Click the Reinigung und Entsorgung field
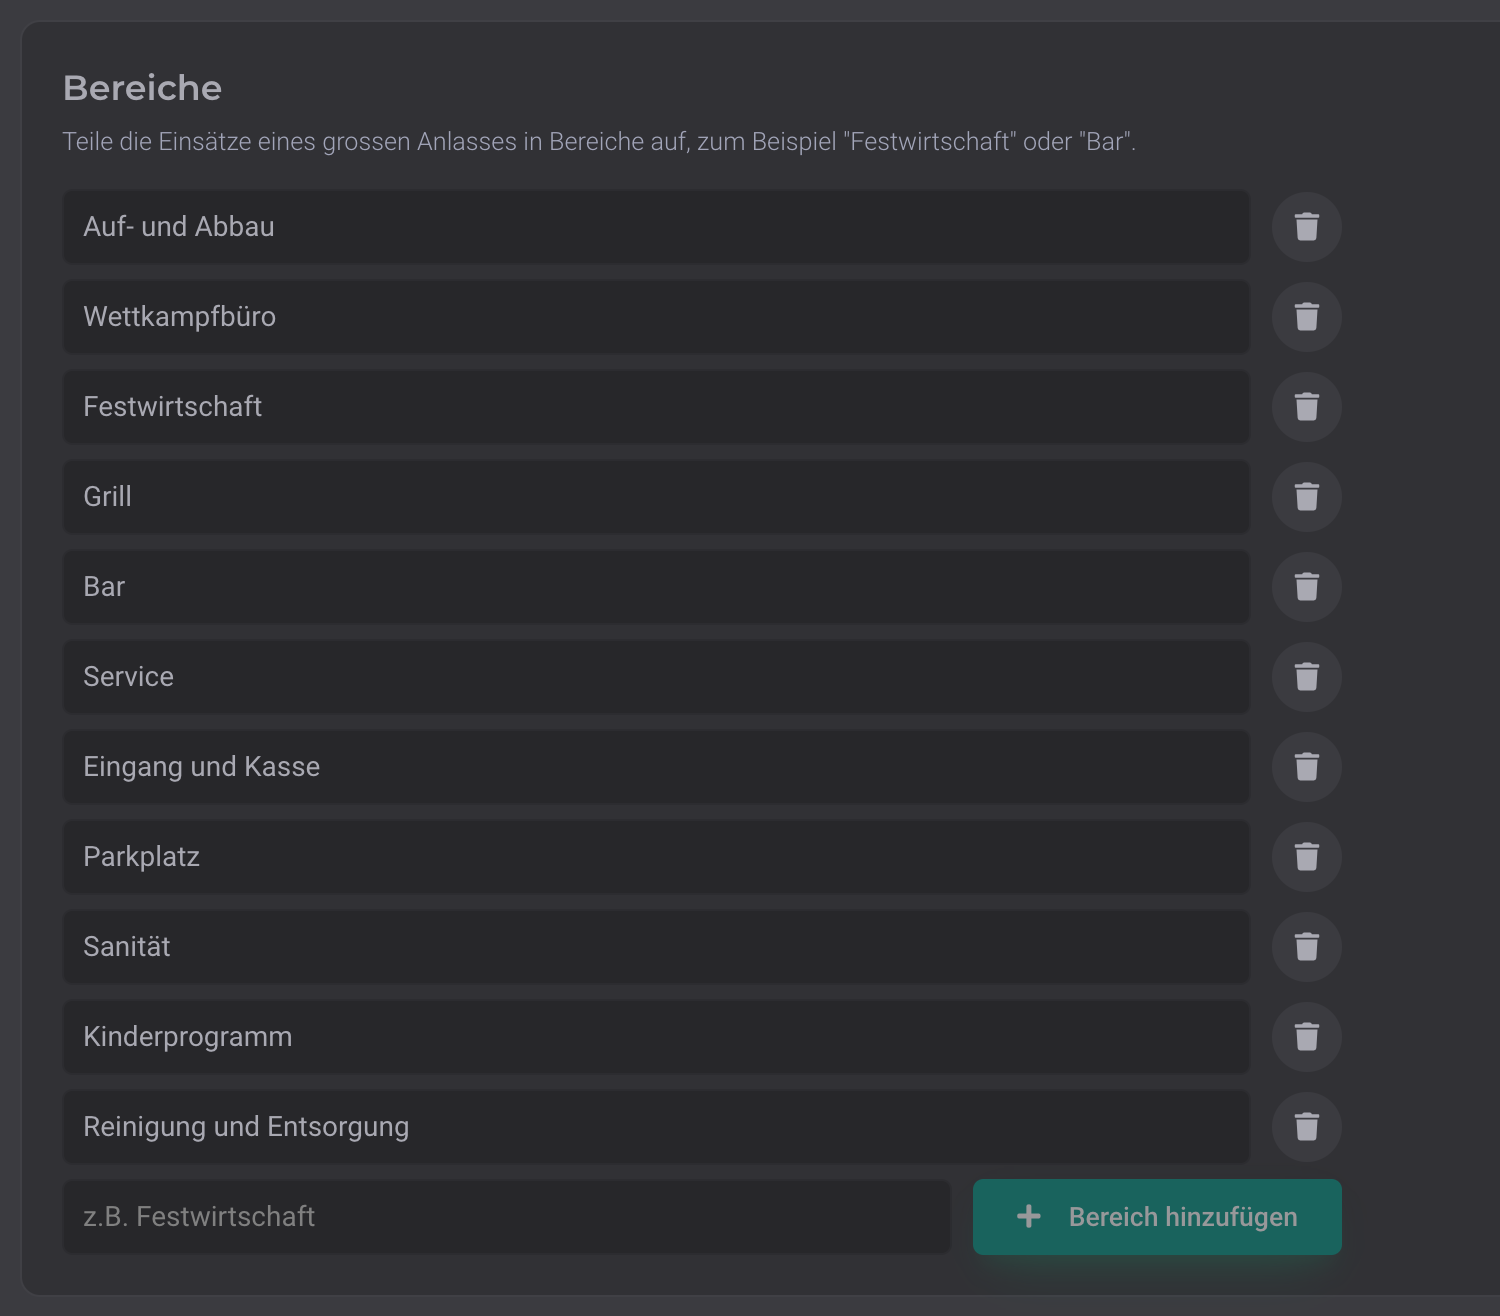 point(656,1127)
